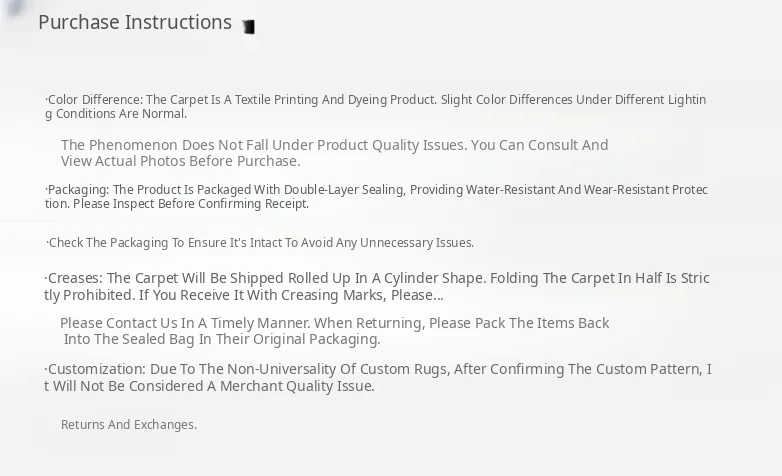Click the line starting "The Phenomenon Does Not Fall"
Screen dimensions: 782x476
point(334,145)
